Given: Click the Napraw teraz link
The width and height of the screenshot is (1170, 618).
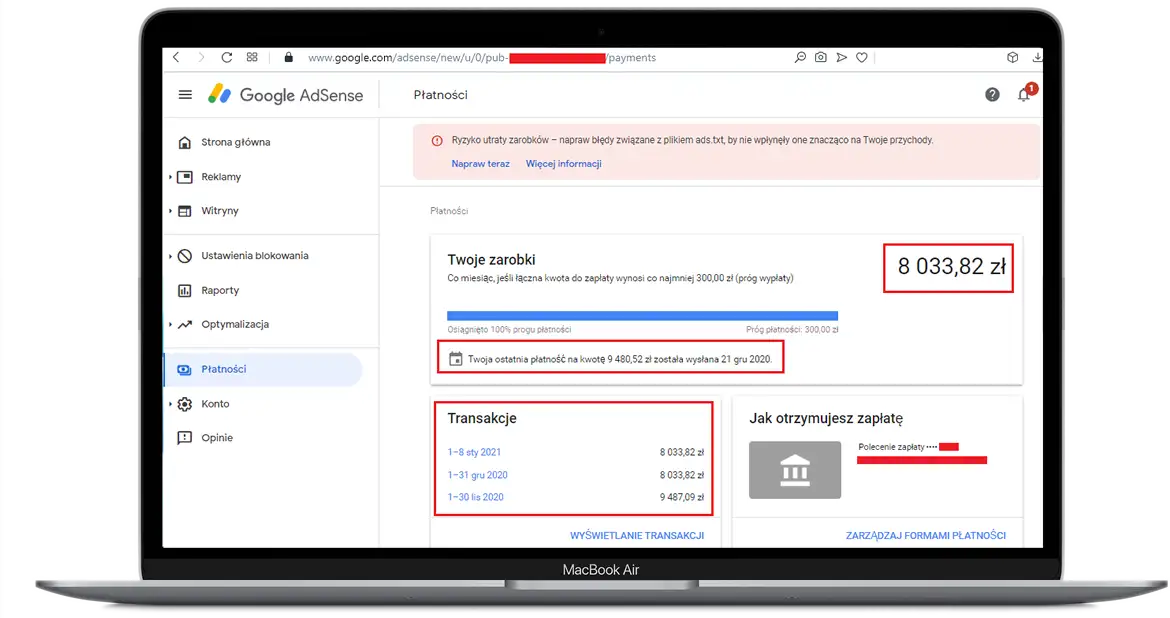Looking at the screenshot, I should (x=481, y=163).
